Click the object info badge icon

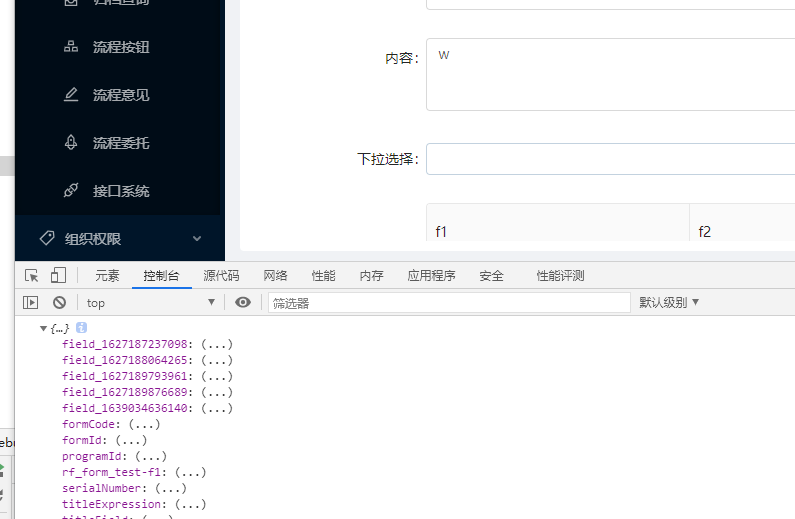coord(81,328)
